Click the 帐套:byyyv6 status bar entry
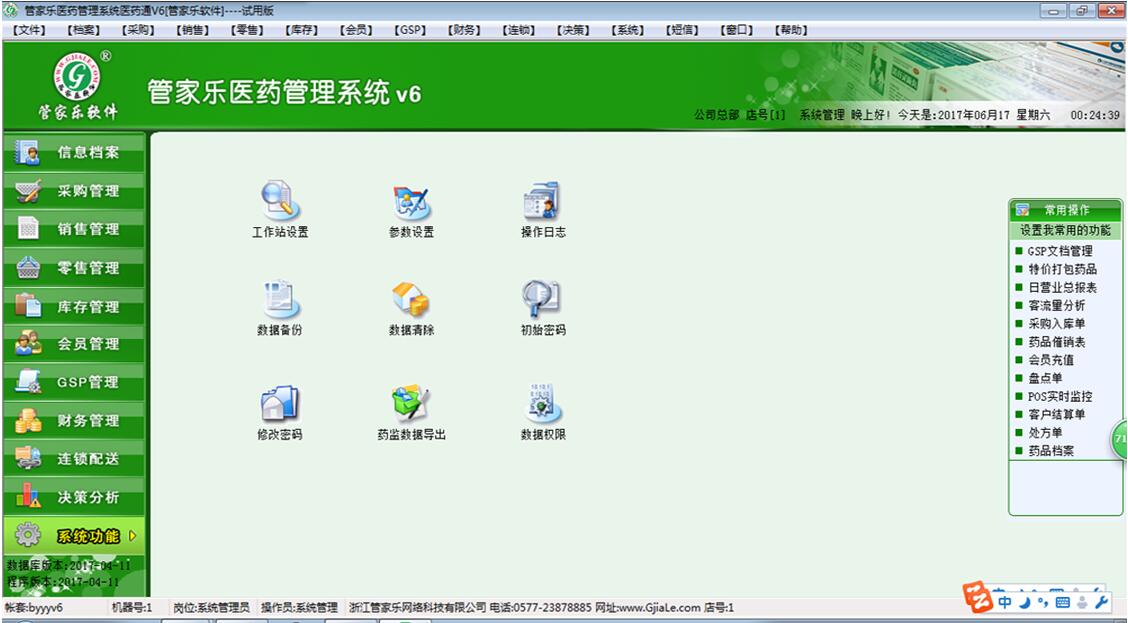The image size is (1128, 623). click(35, 608)
